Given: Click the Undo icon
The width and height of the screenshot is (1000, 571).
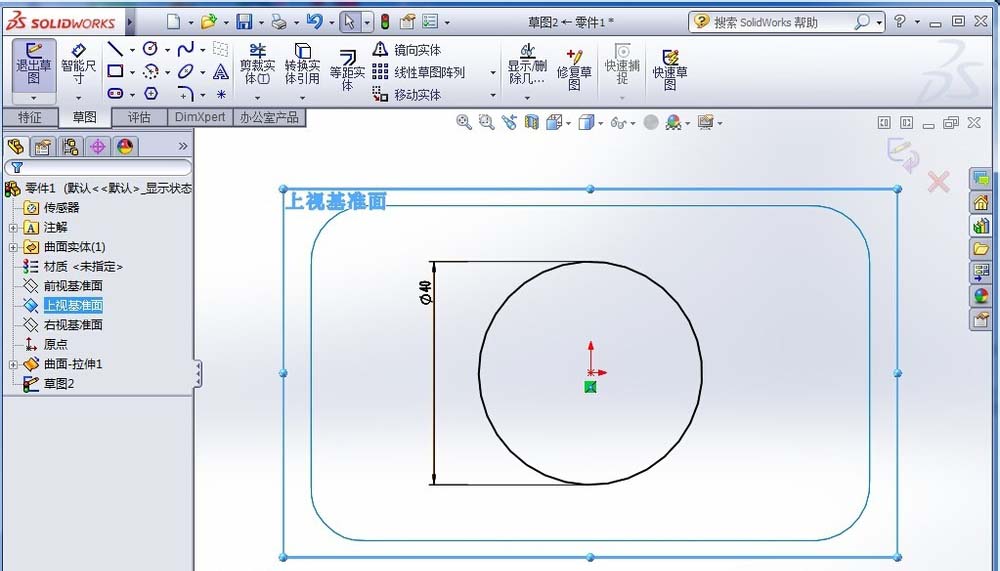Looking at the screenshot, I should coord(314,22).
